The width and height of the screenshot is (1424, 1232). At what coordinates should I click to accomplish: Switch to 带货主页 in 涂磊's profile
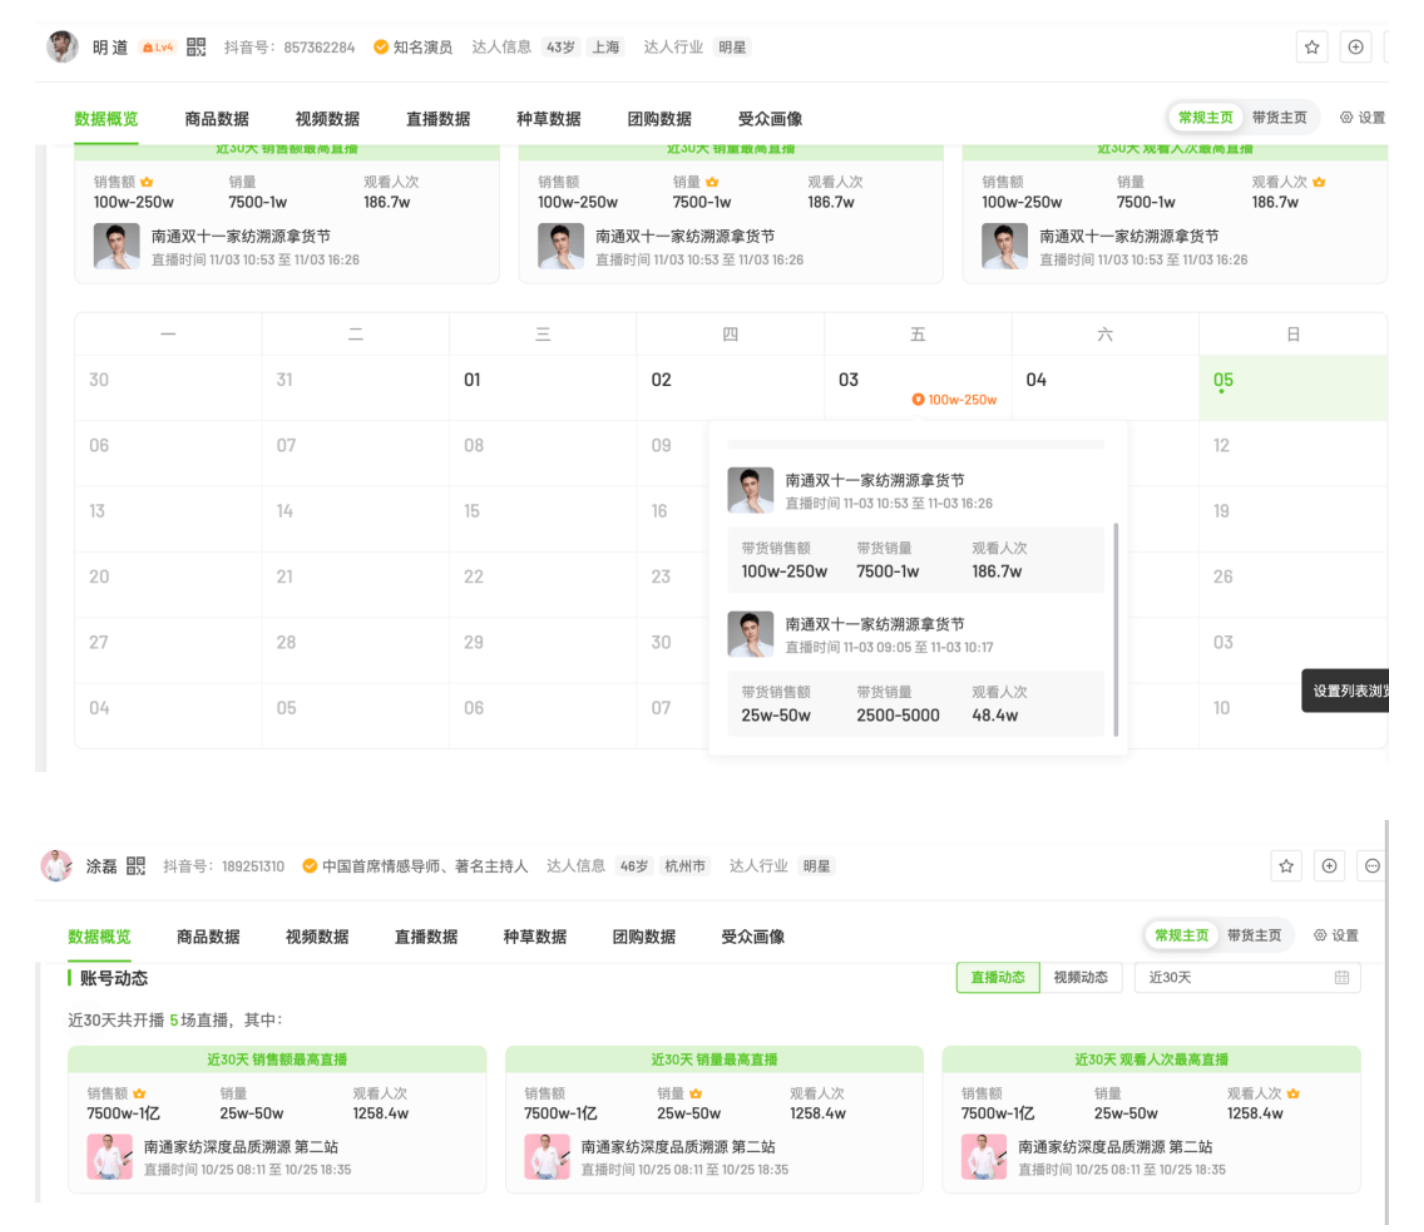coord(1254,936)
